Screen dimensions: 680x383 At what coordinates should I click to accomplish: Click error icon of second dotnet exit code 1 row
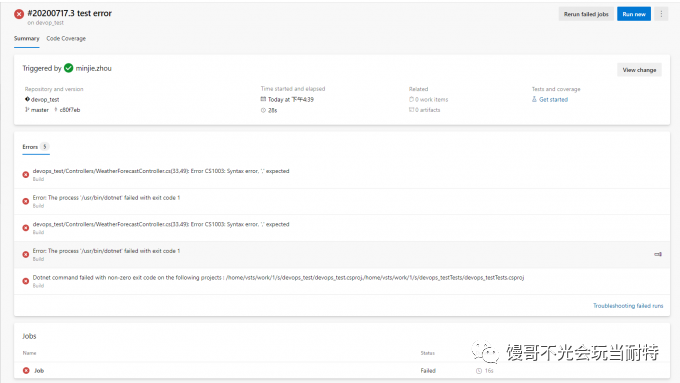[26, 254]
